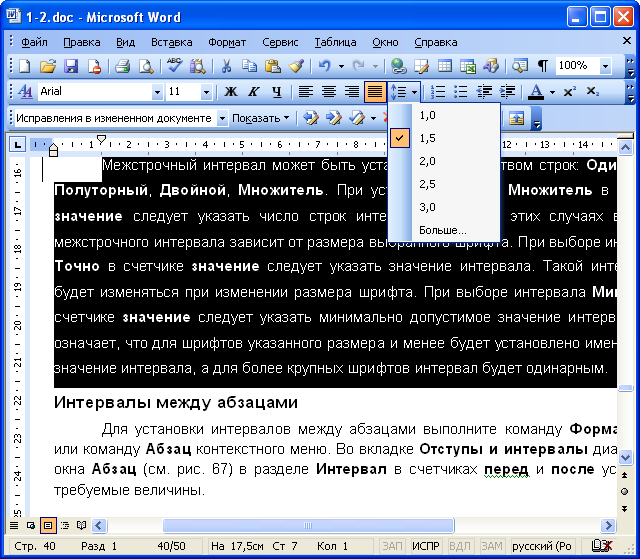This screenshot has width=640, height=559.
Task: Open the Формат menu
Action: (x=227, y=42)
